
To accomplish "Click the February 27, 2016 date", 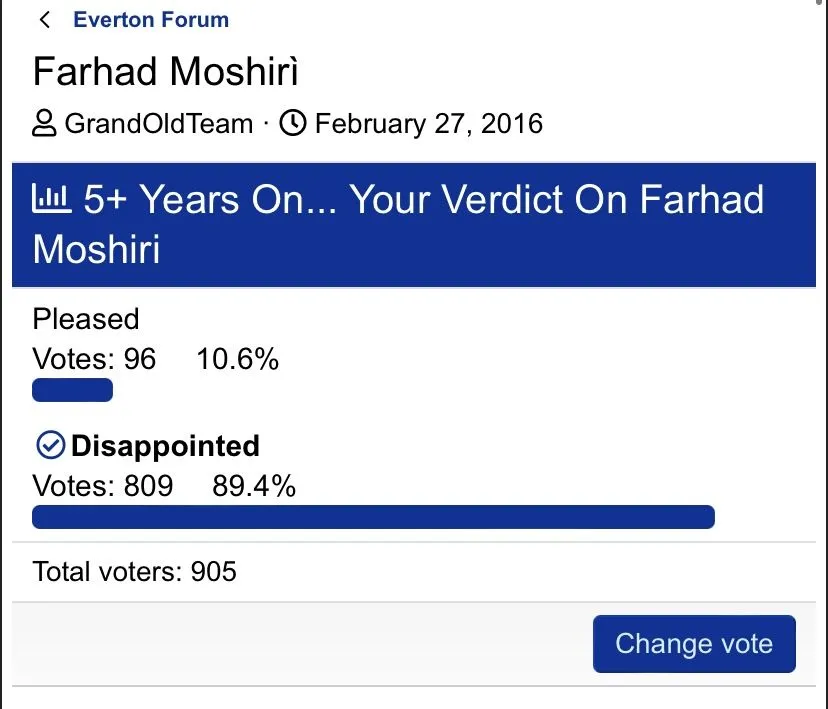I will 428,124.
